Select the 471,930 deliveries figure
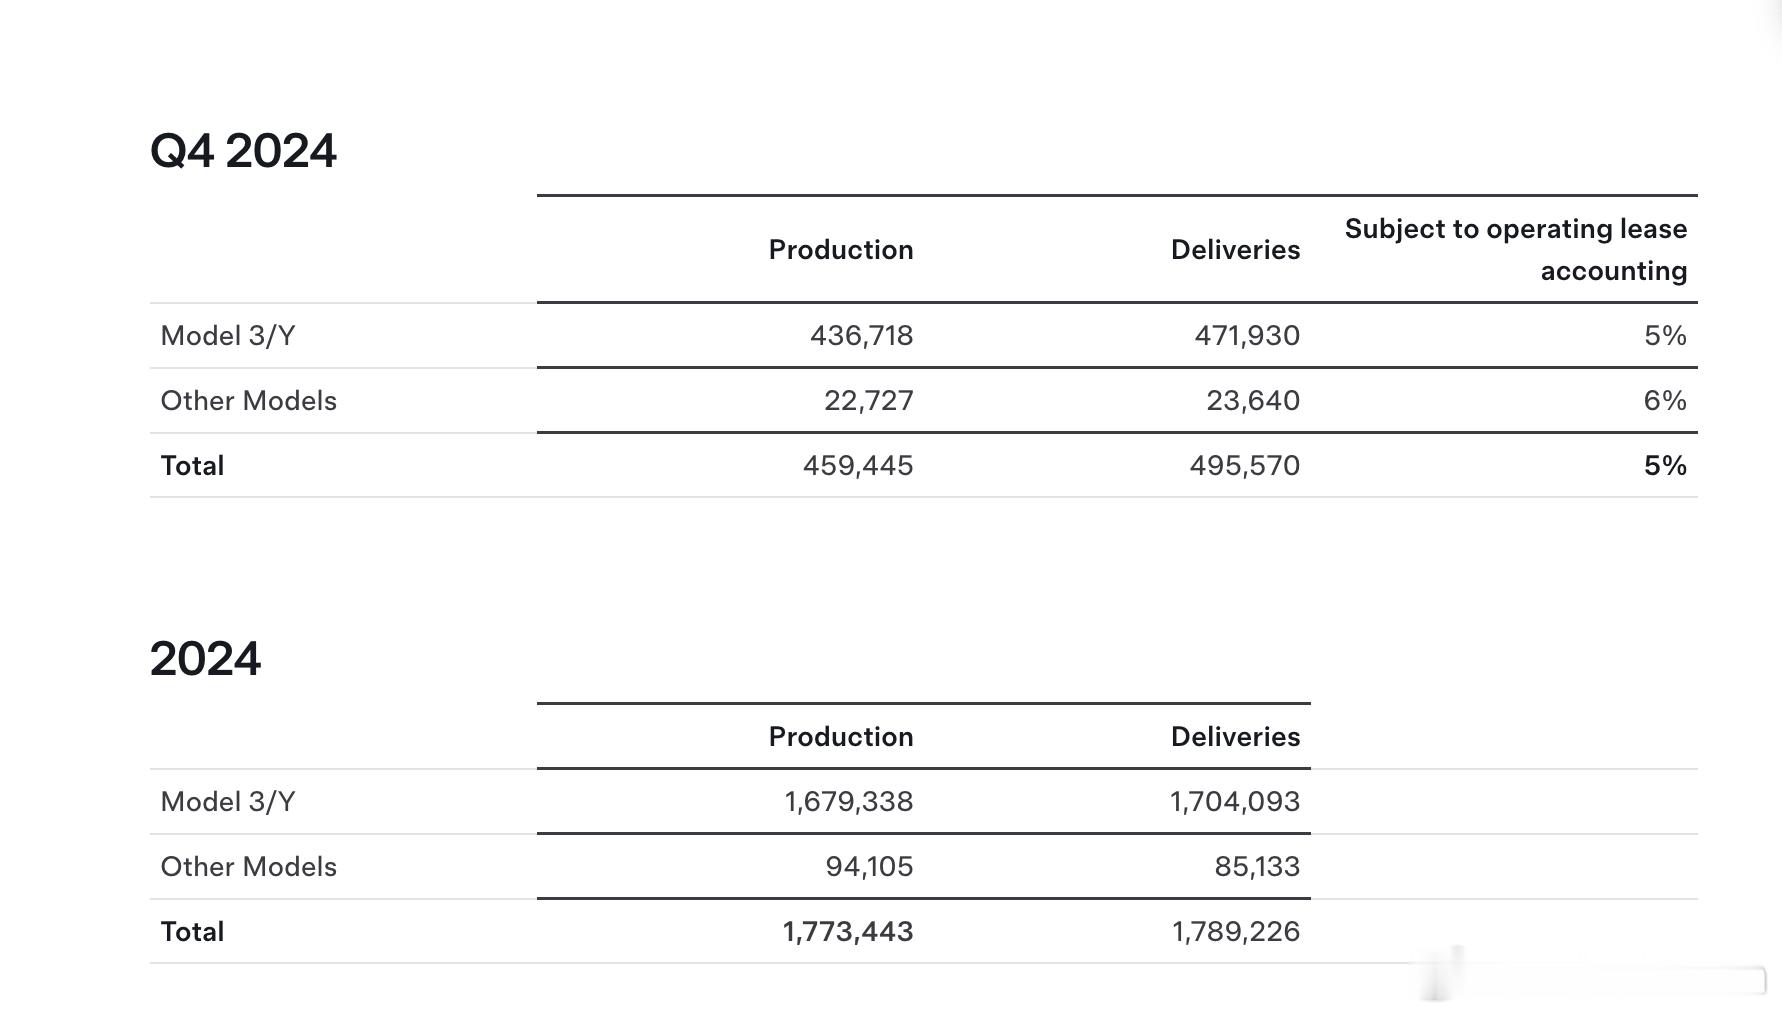The width and height of the screenshot is (1782, 1018). coord(1247,336)
